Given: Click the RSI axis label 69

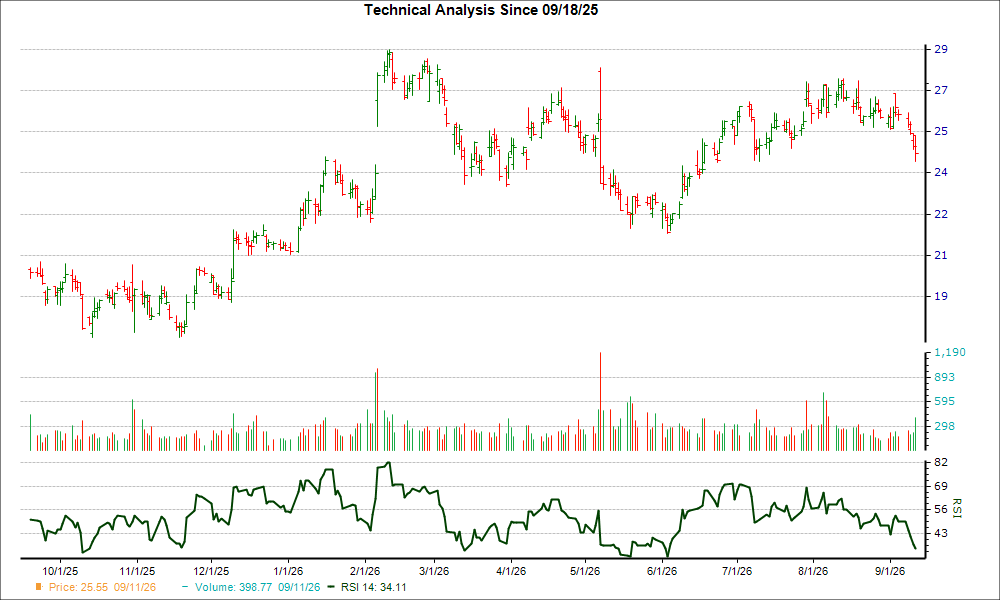Looking at the screenshot, I should (x=941, y=487).
